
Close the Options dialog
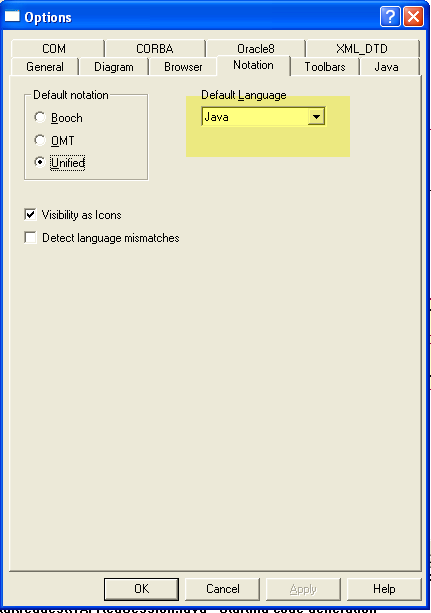(413, 17)
